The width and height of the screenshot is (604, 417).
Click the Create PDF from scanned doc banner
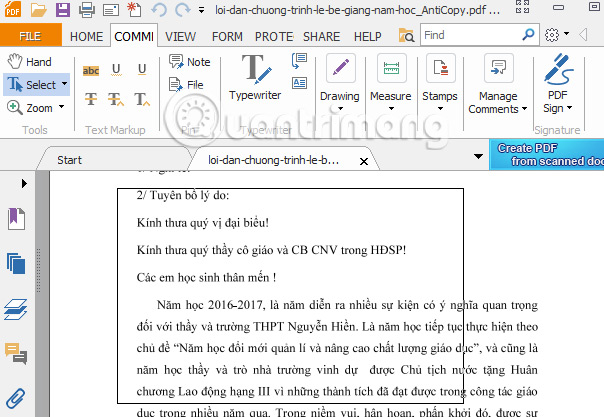[547, 154]
